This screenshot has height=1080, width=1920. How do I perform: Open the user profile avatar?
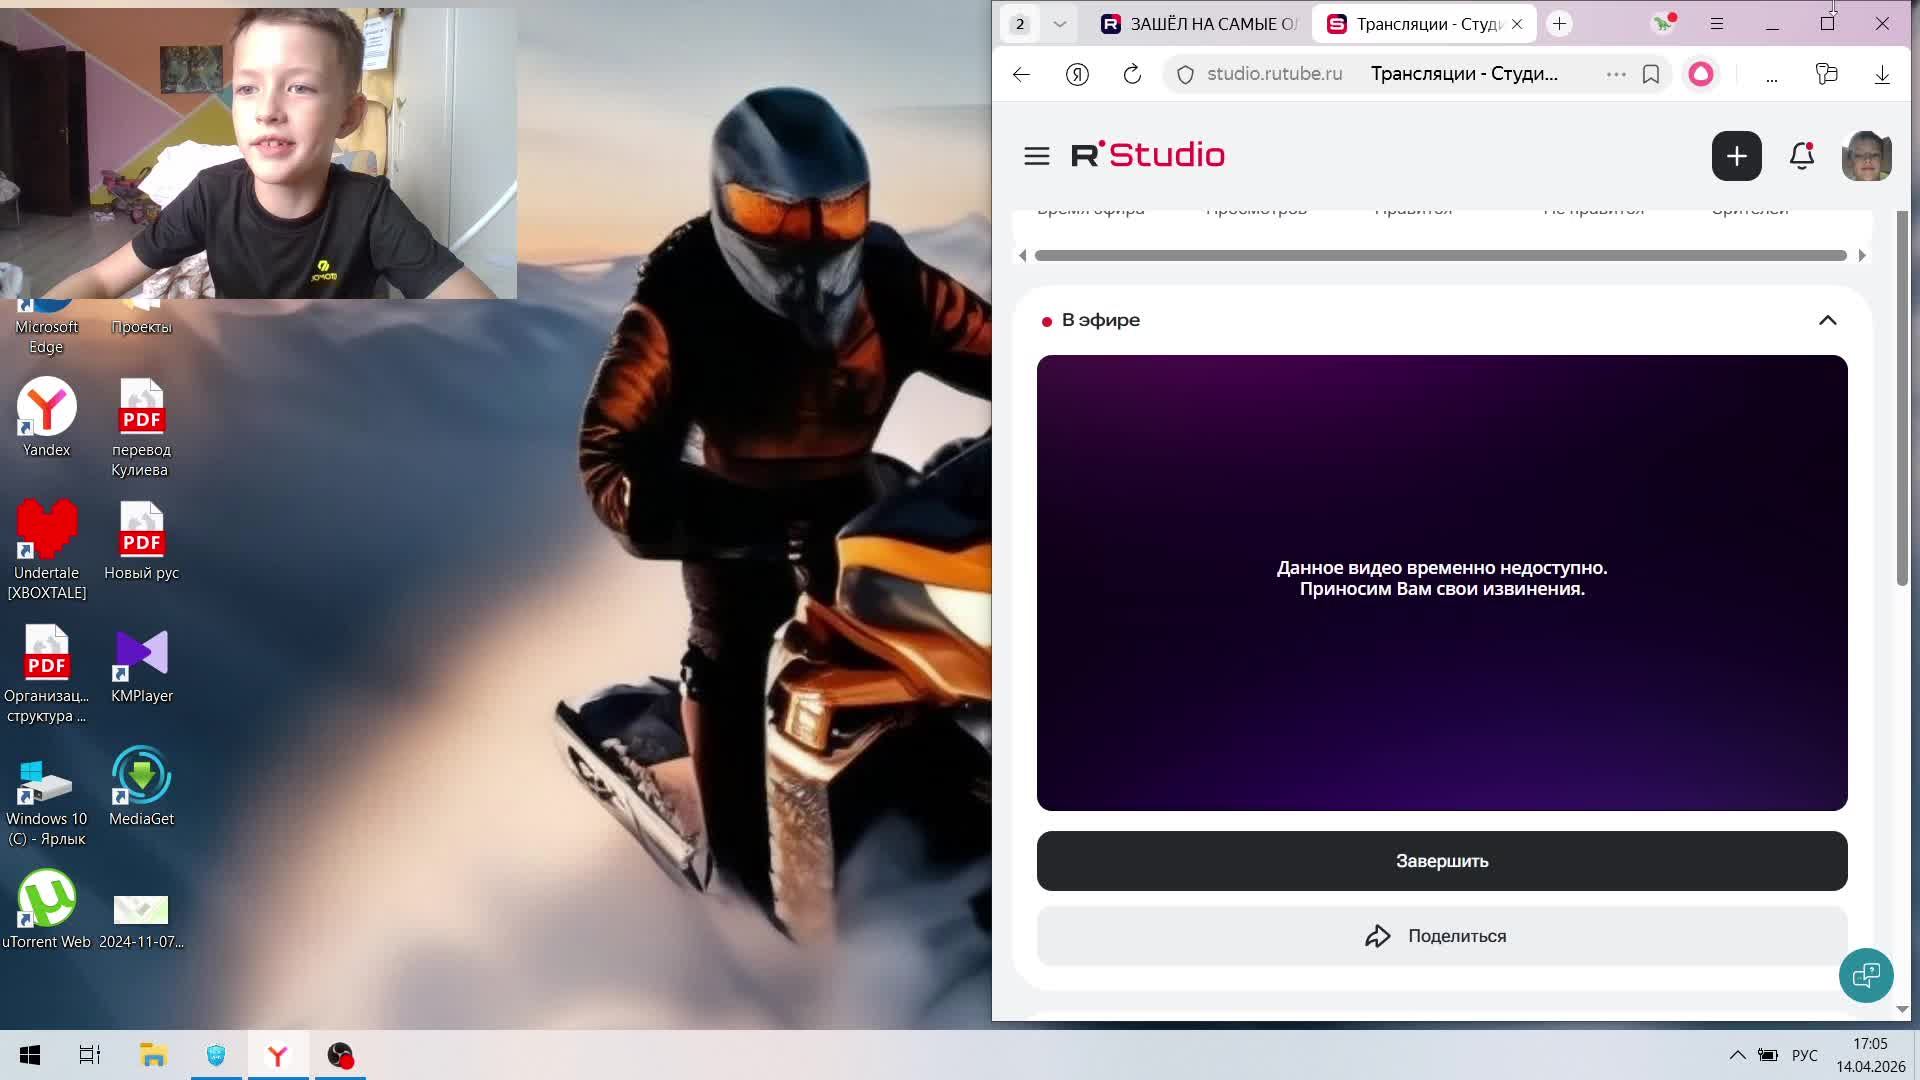(x=1865, y=156)
